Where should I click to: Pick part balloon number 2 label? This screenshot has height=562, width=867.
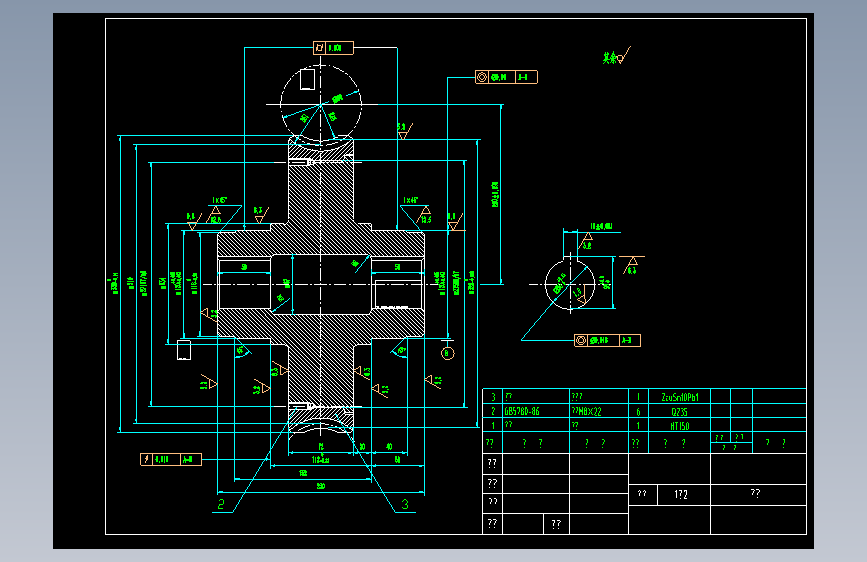pos(221,504)
